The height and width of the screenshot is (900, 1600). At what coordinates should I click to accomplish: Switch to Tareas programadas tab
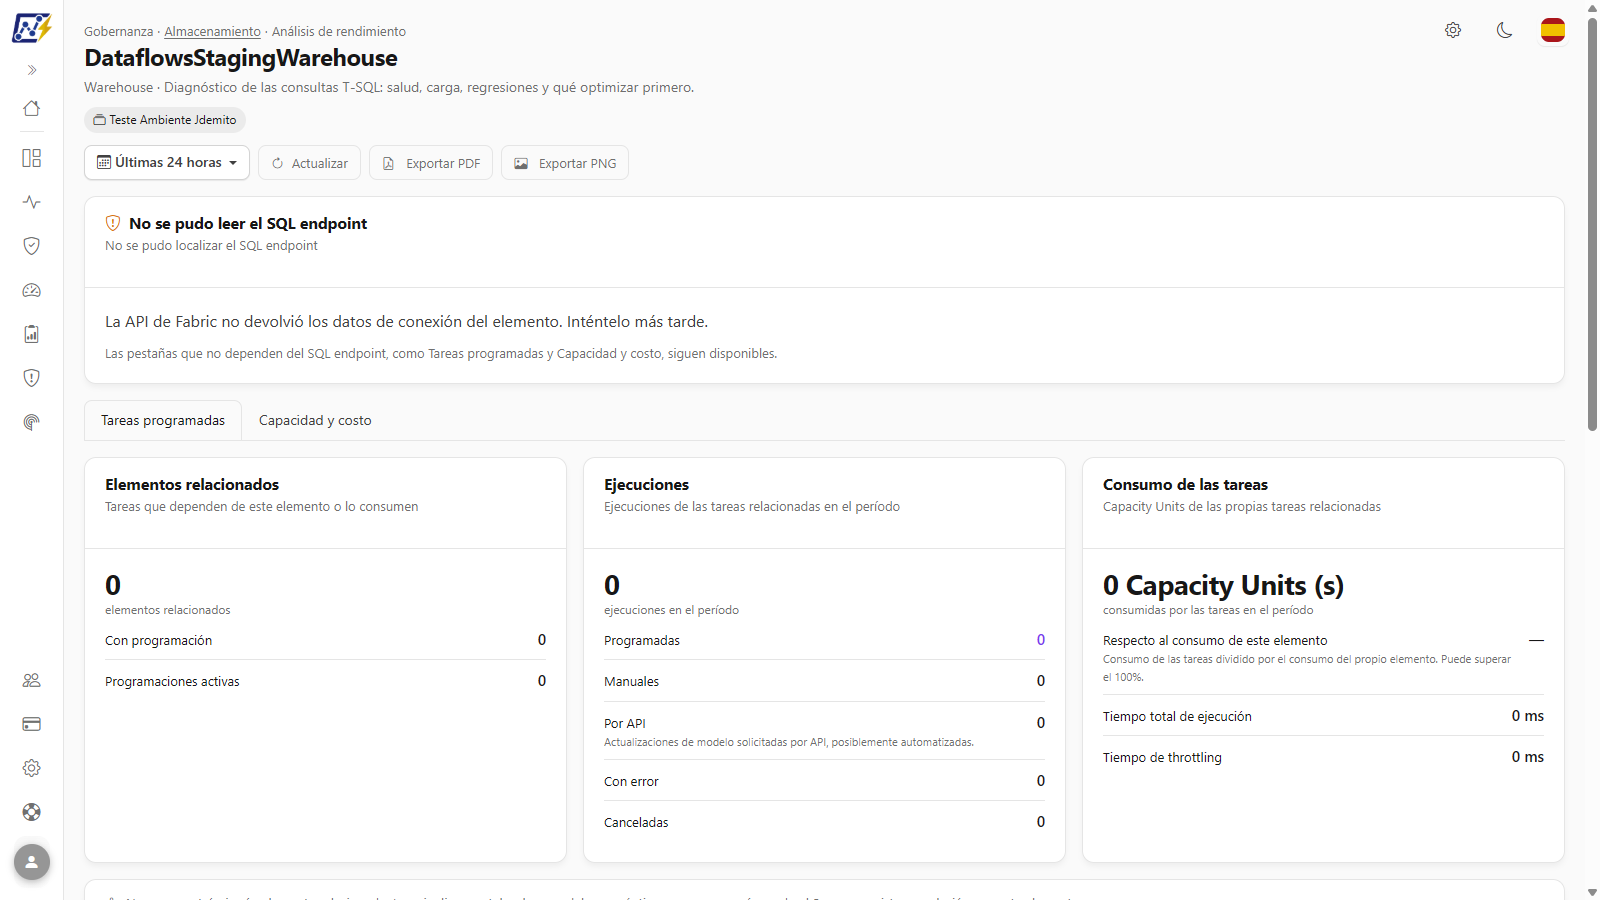point(163,421)
